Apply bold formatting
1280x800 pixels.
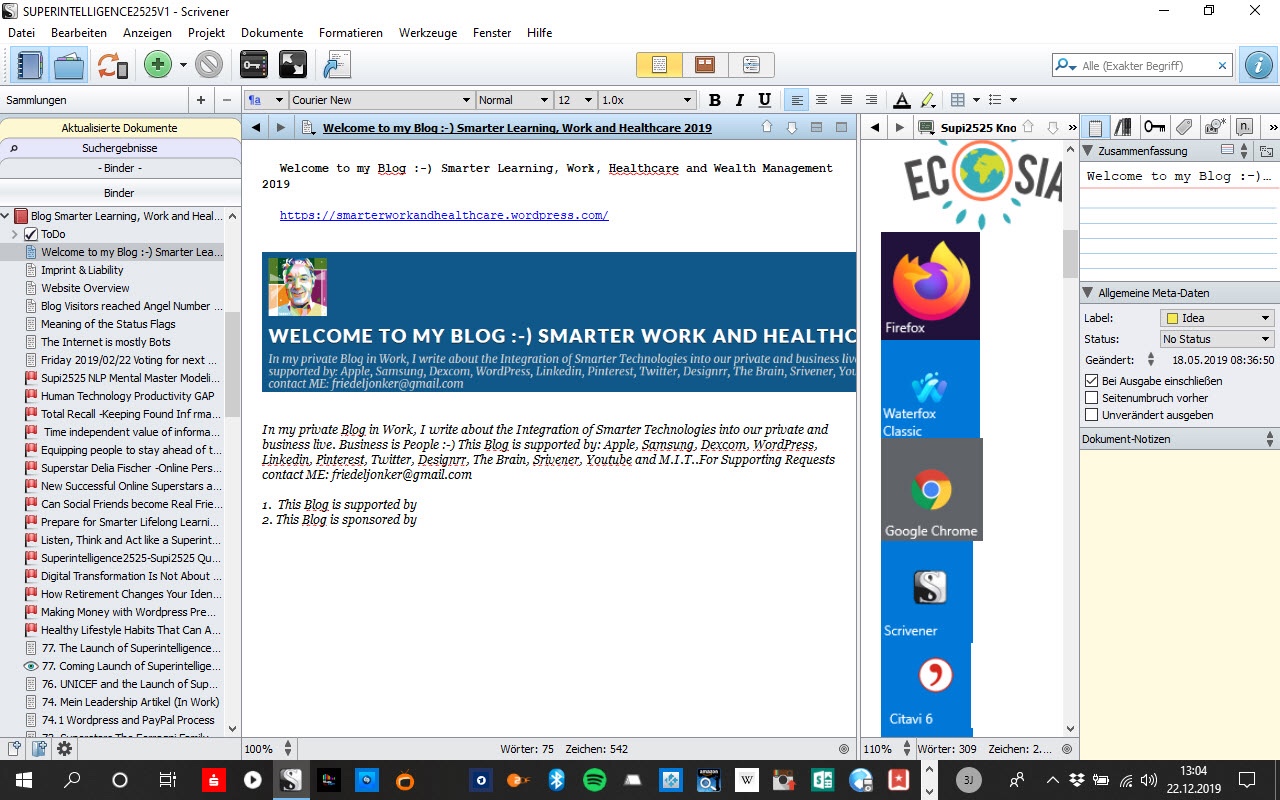(x=714, y=100)
